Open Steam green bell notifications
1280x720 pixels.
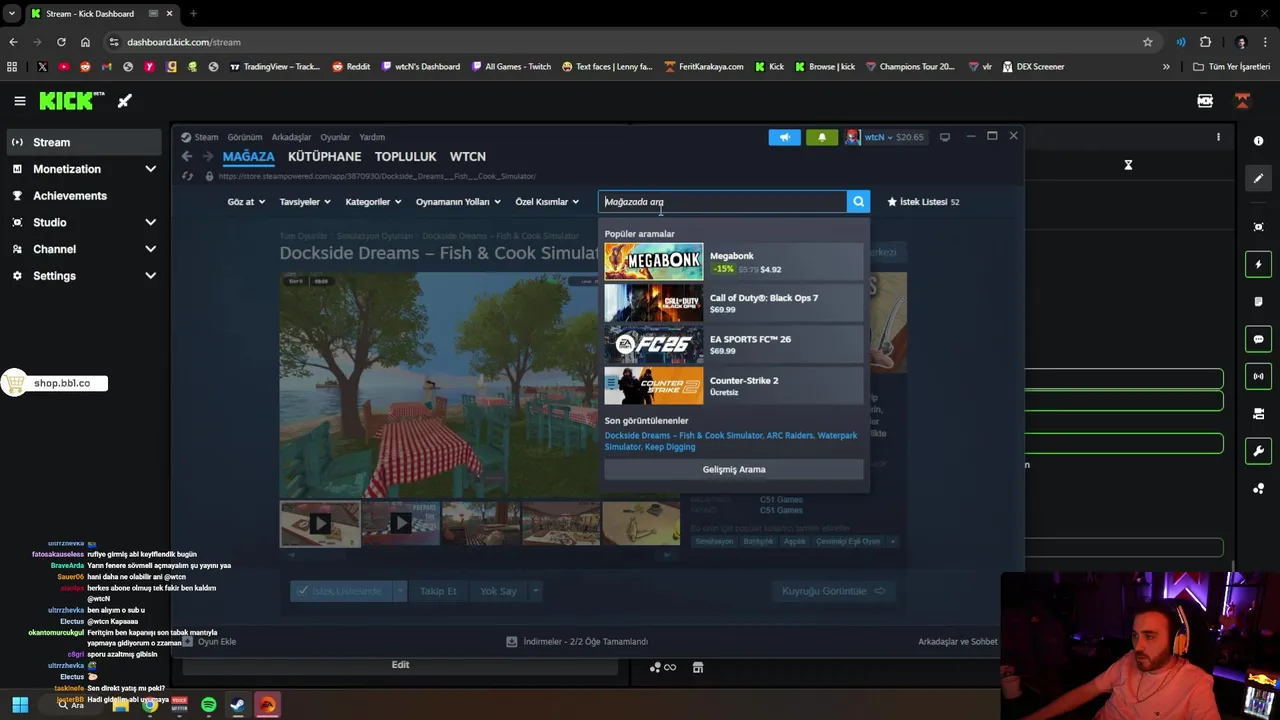pyautogui.click(x=822, y=137)
